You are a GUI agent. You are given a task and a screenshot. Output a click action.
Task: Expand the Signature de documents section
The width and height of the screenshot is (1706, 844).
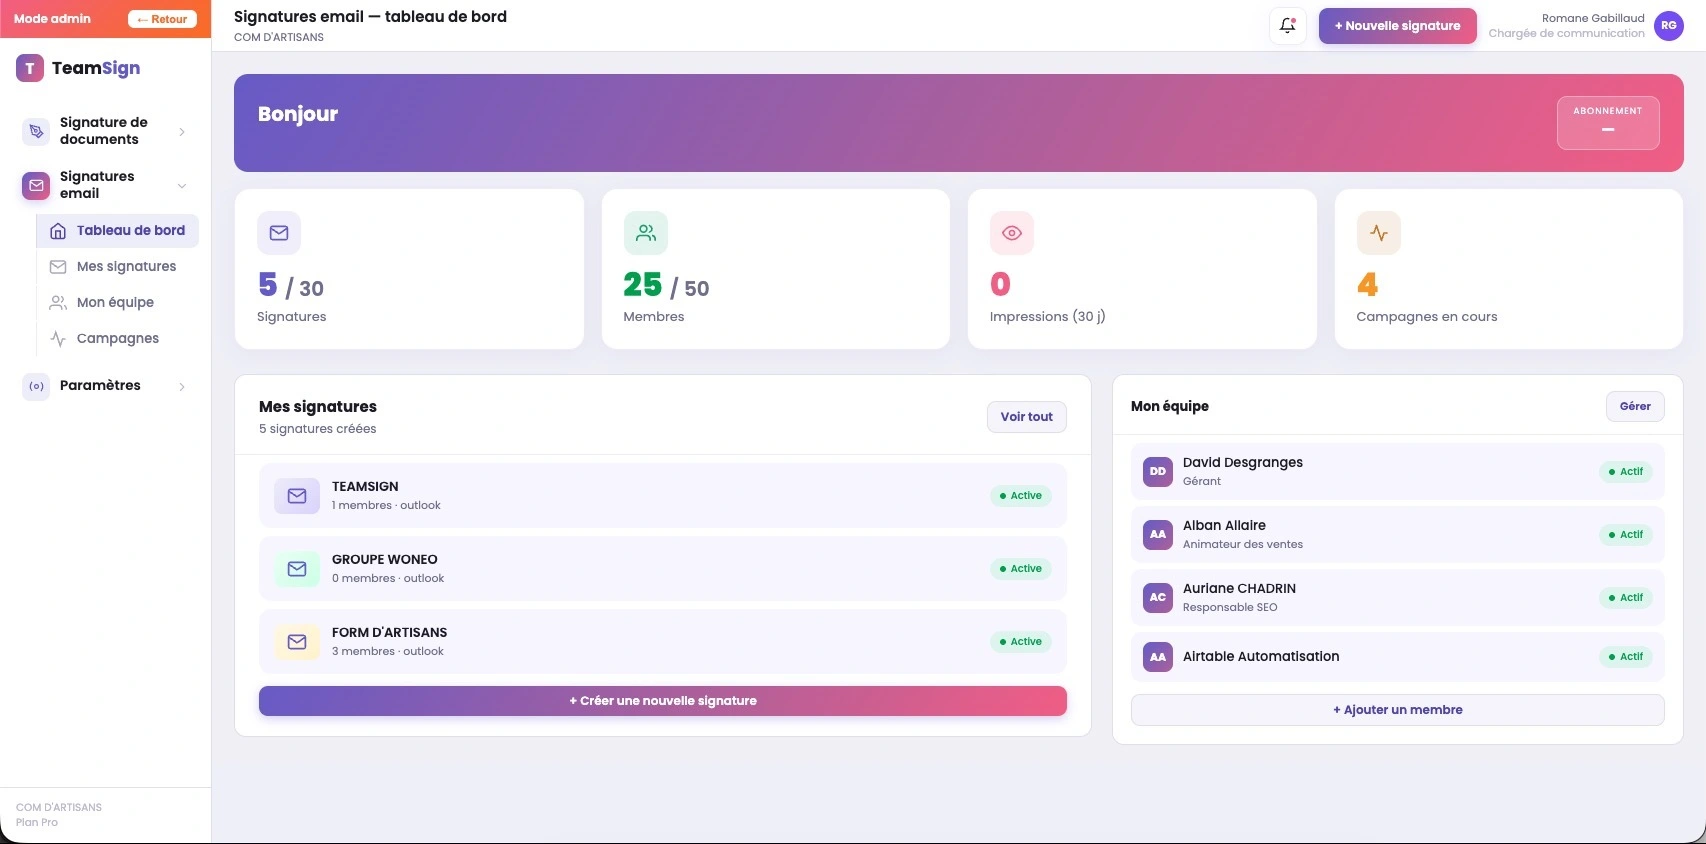[182, 132]
